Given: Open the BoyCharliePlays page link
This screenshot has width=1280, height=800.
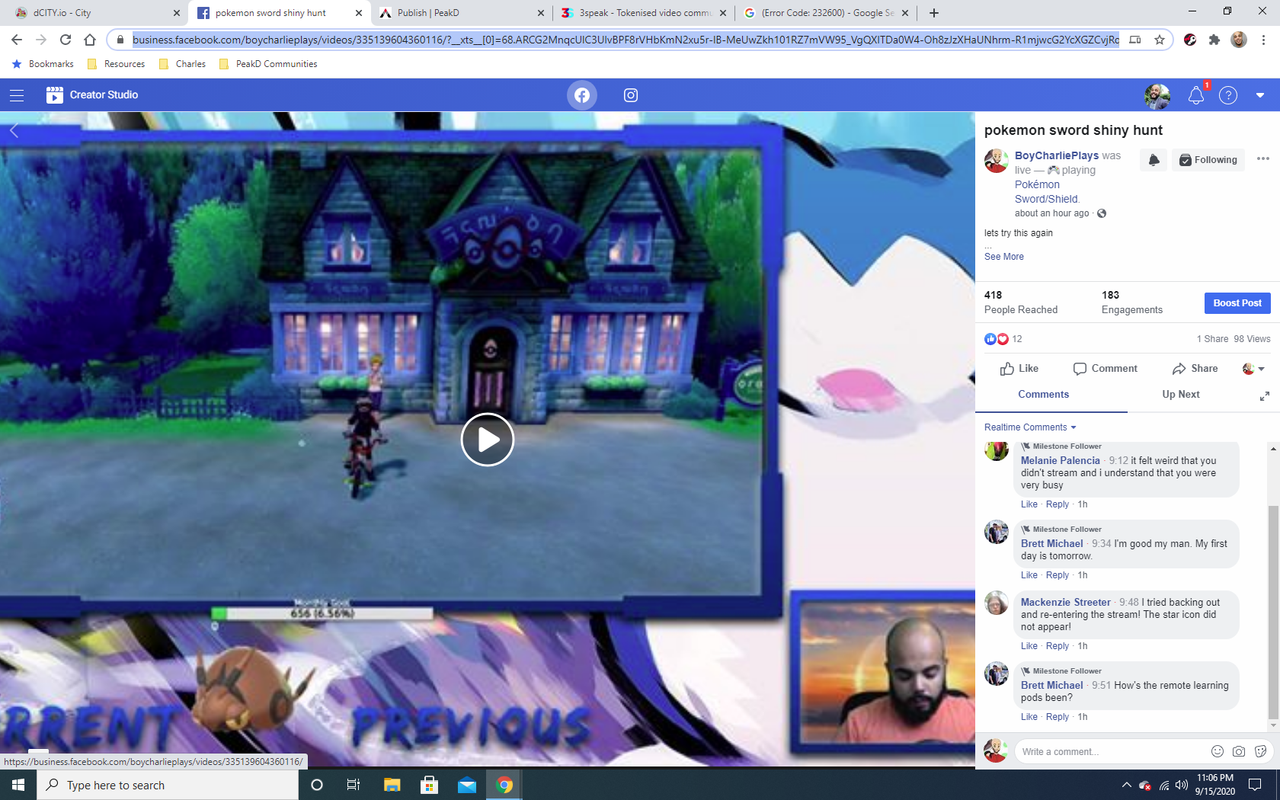Looking at the screenshot, I should 1056,156.
